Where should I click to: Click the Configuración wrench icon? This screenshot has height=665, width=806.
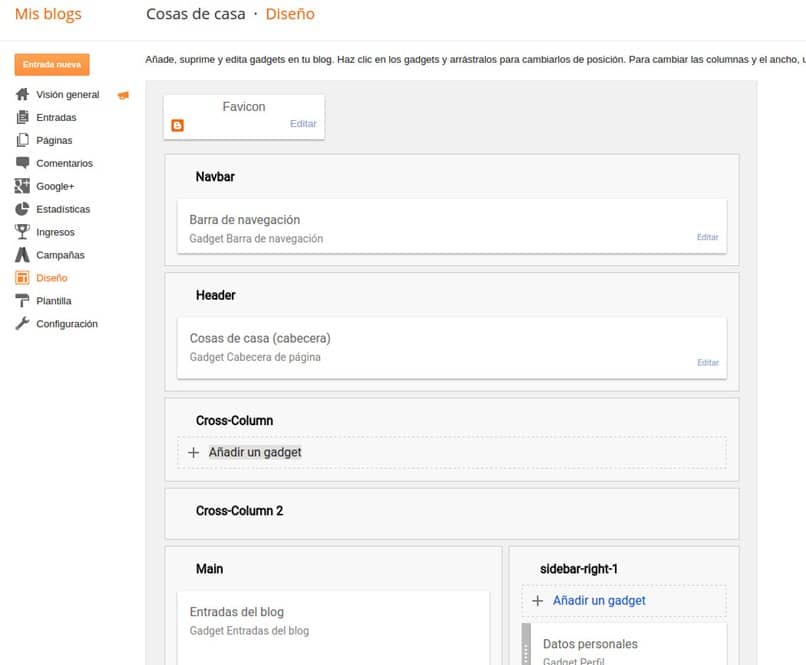tap(22, 324)
